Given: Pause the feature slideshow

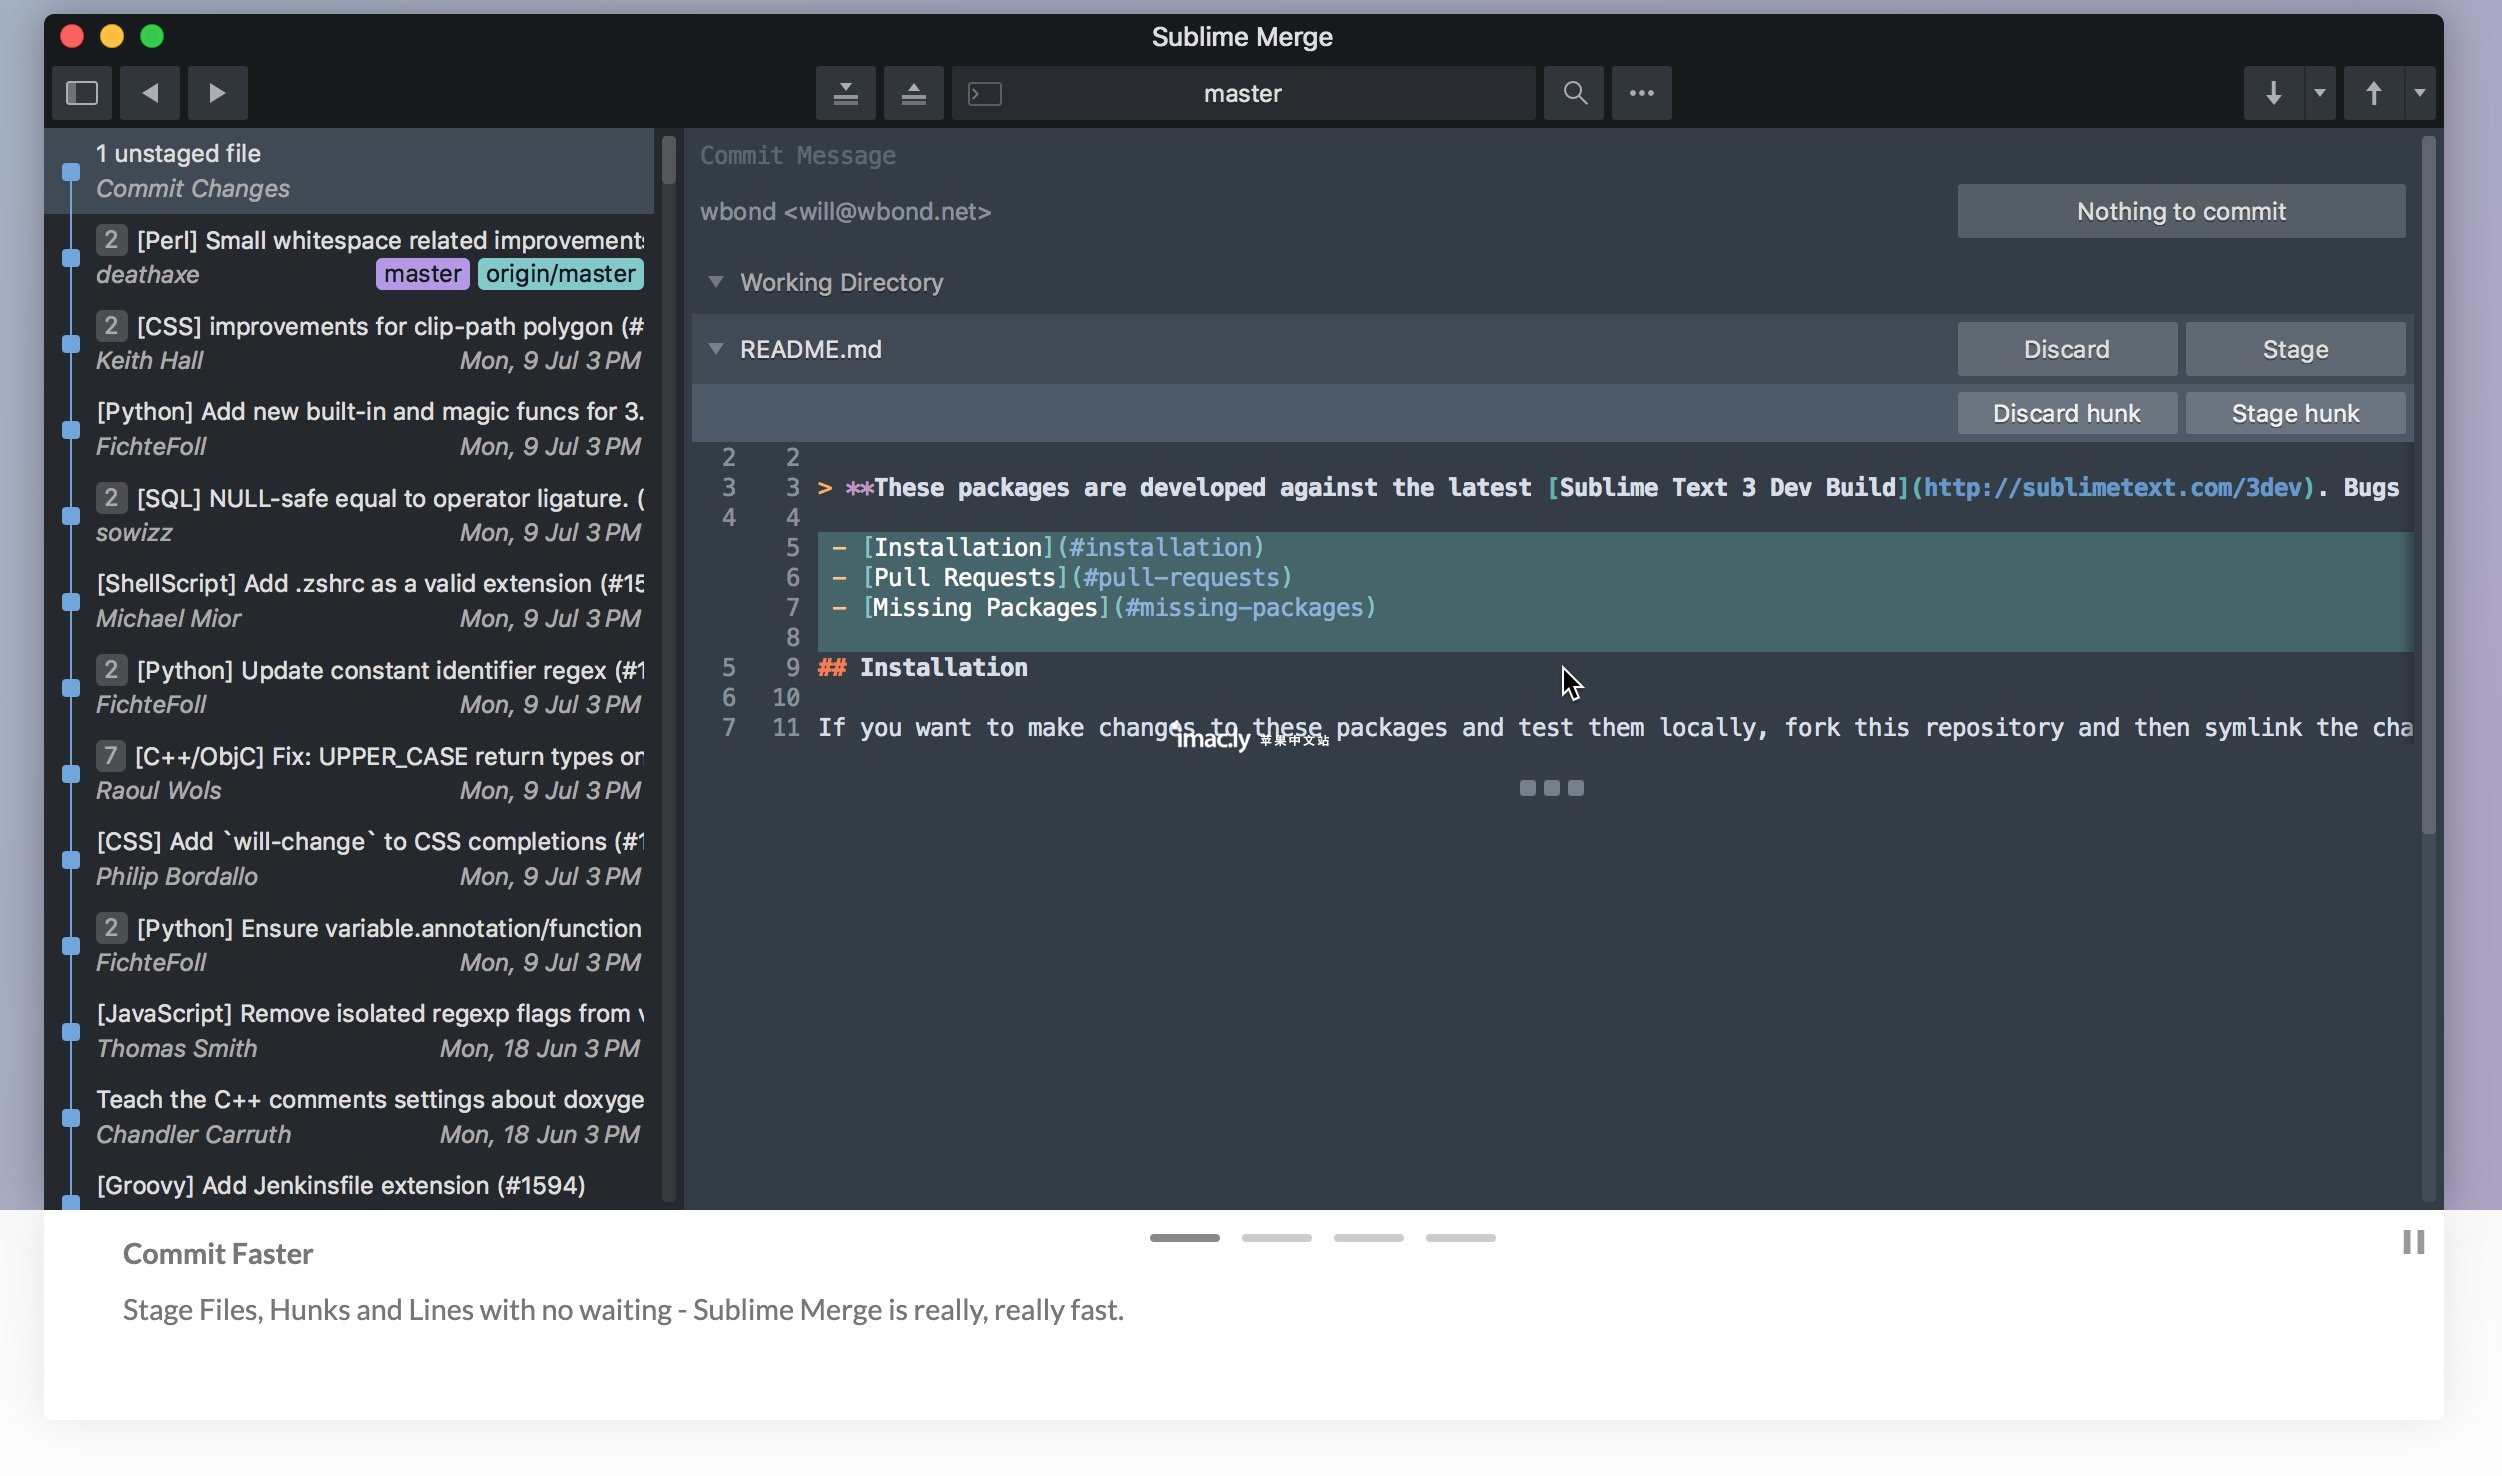Looking at the screenshot, I should (x=2413, y=1242).
